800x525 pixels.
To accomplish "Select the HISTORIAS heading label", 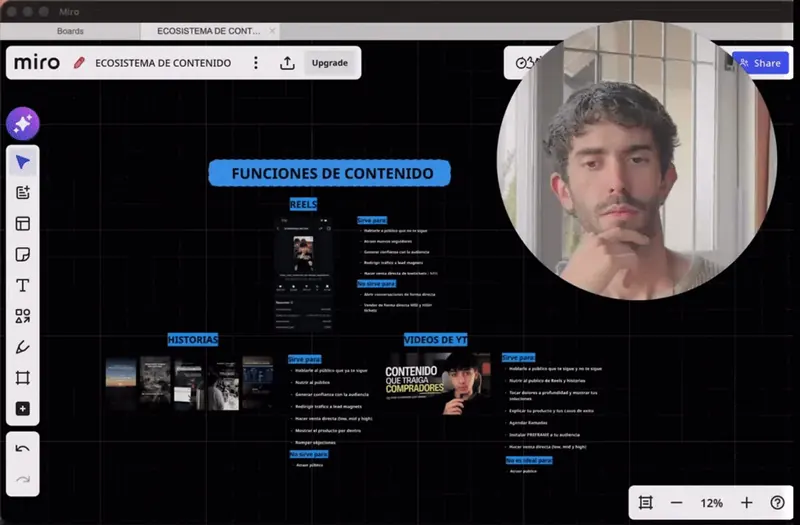I will pos(192,339).
